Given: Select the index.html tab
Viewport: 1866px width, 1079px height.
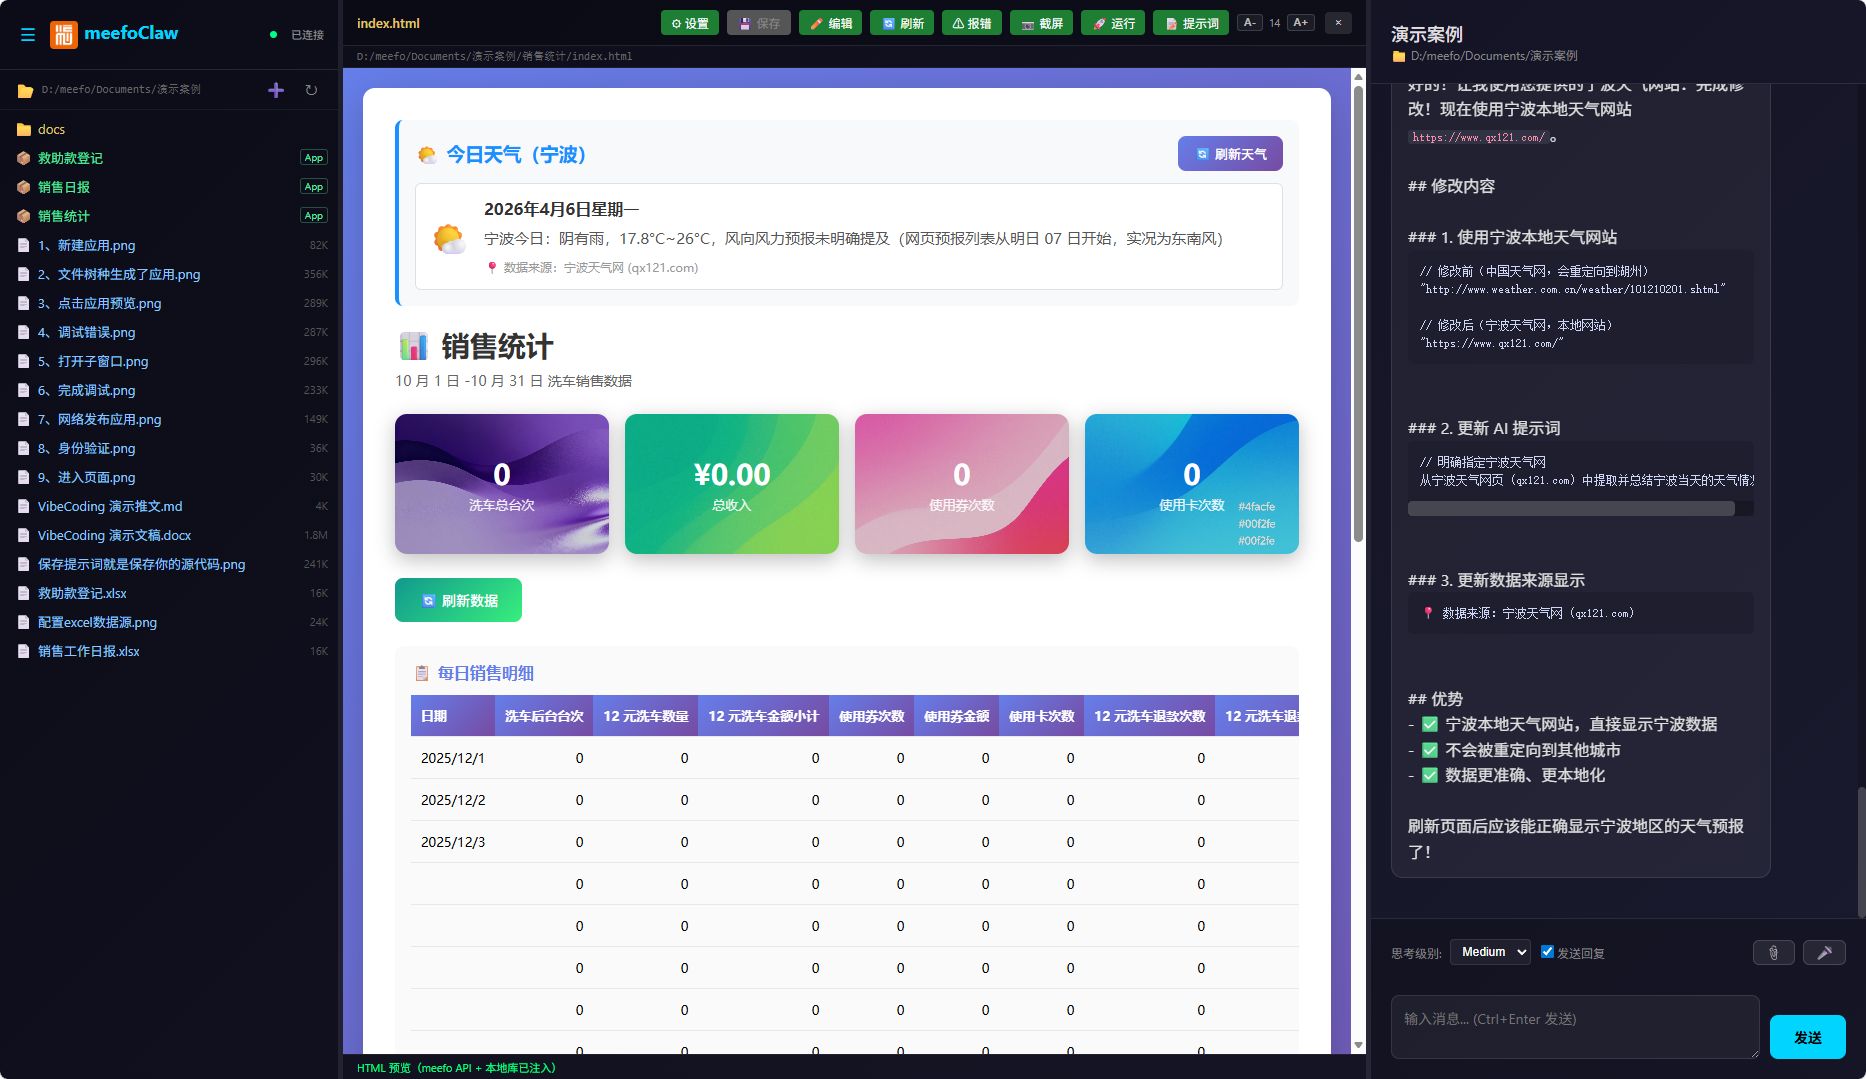Looking at the screenshot, I should click(388, 22).
